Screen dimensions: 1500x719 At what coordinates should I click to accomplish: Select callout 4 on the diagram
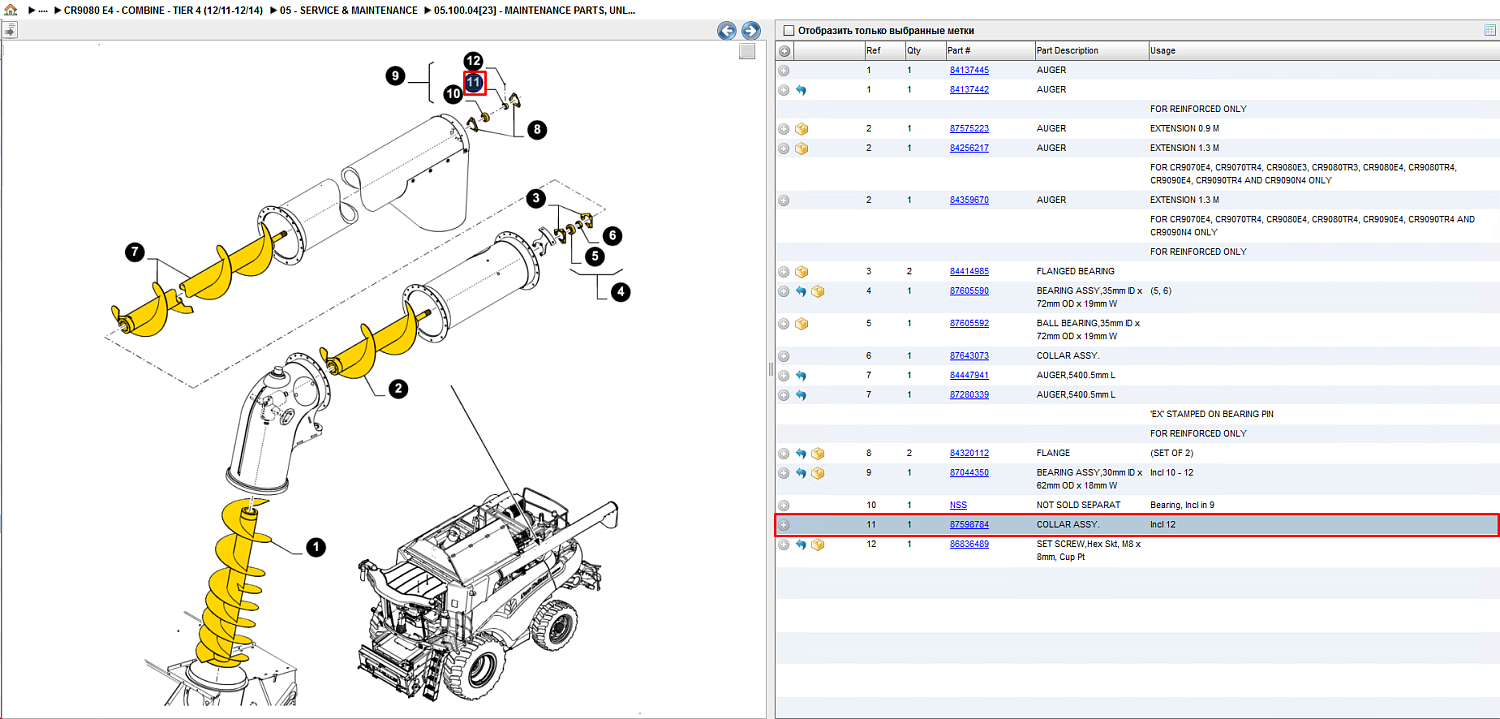(621, 293)
